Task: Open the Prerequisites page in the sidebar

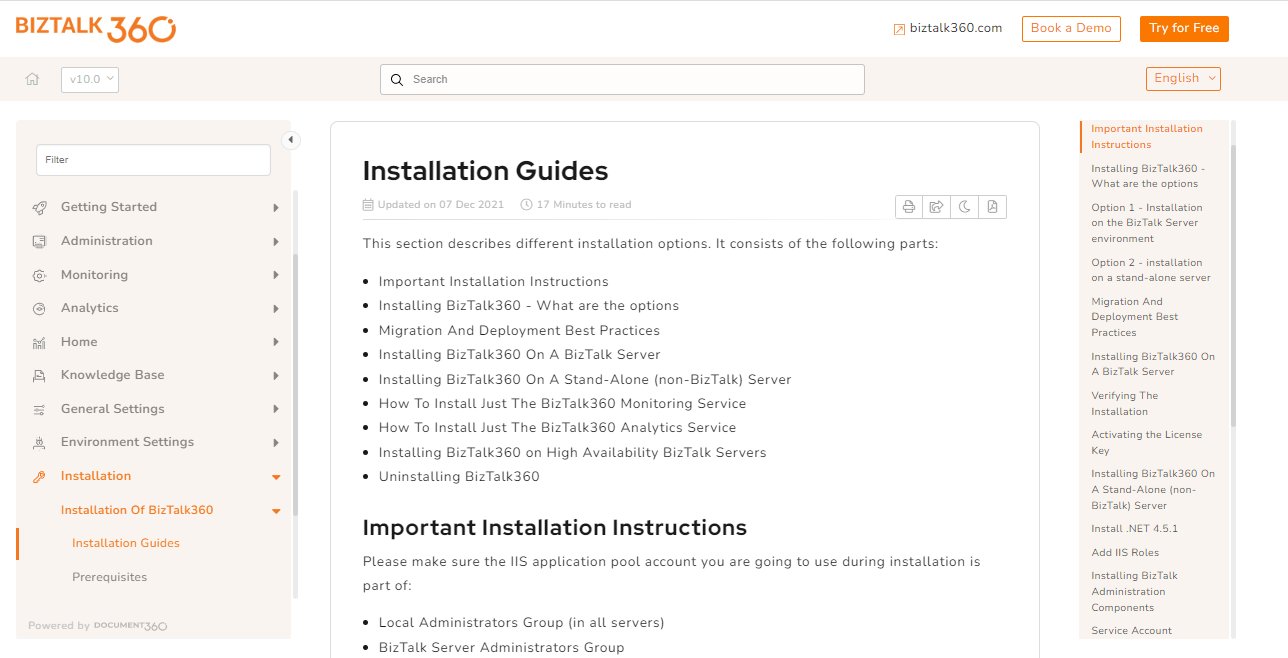Action: (109, 577)
